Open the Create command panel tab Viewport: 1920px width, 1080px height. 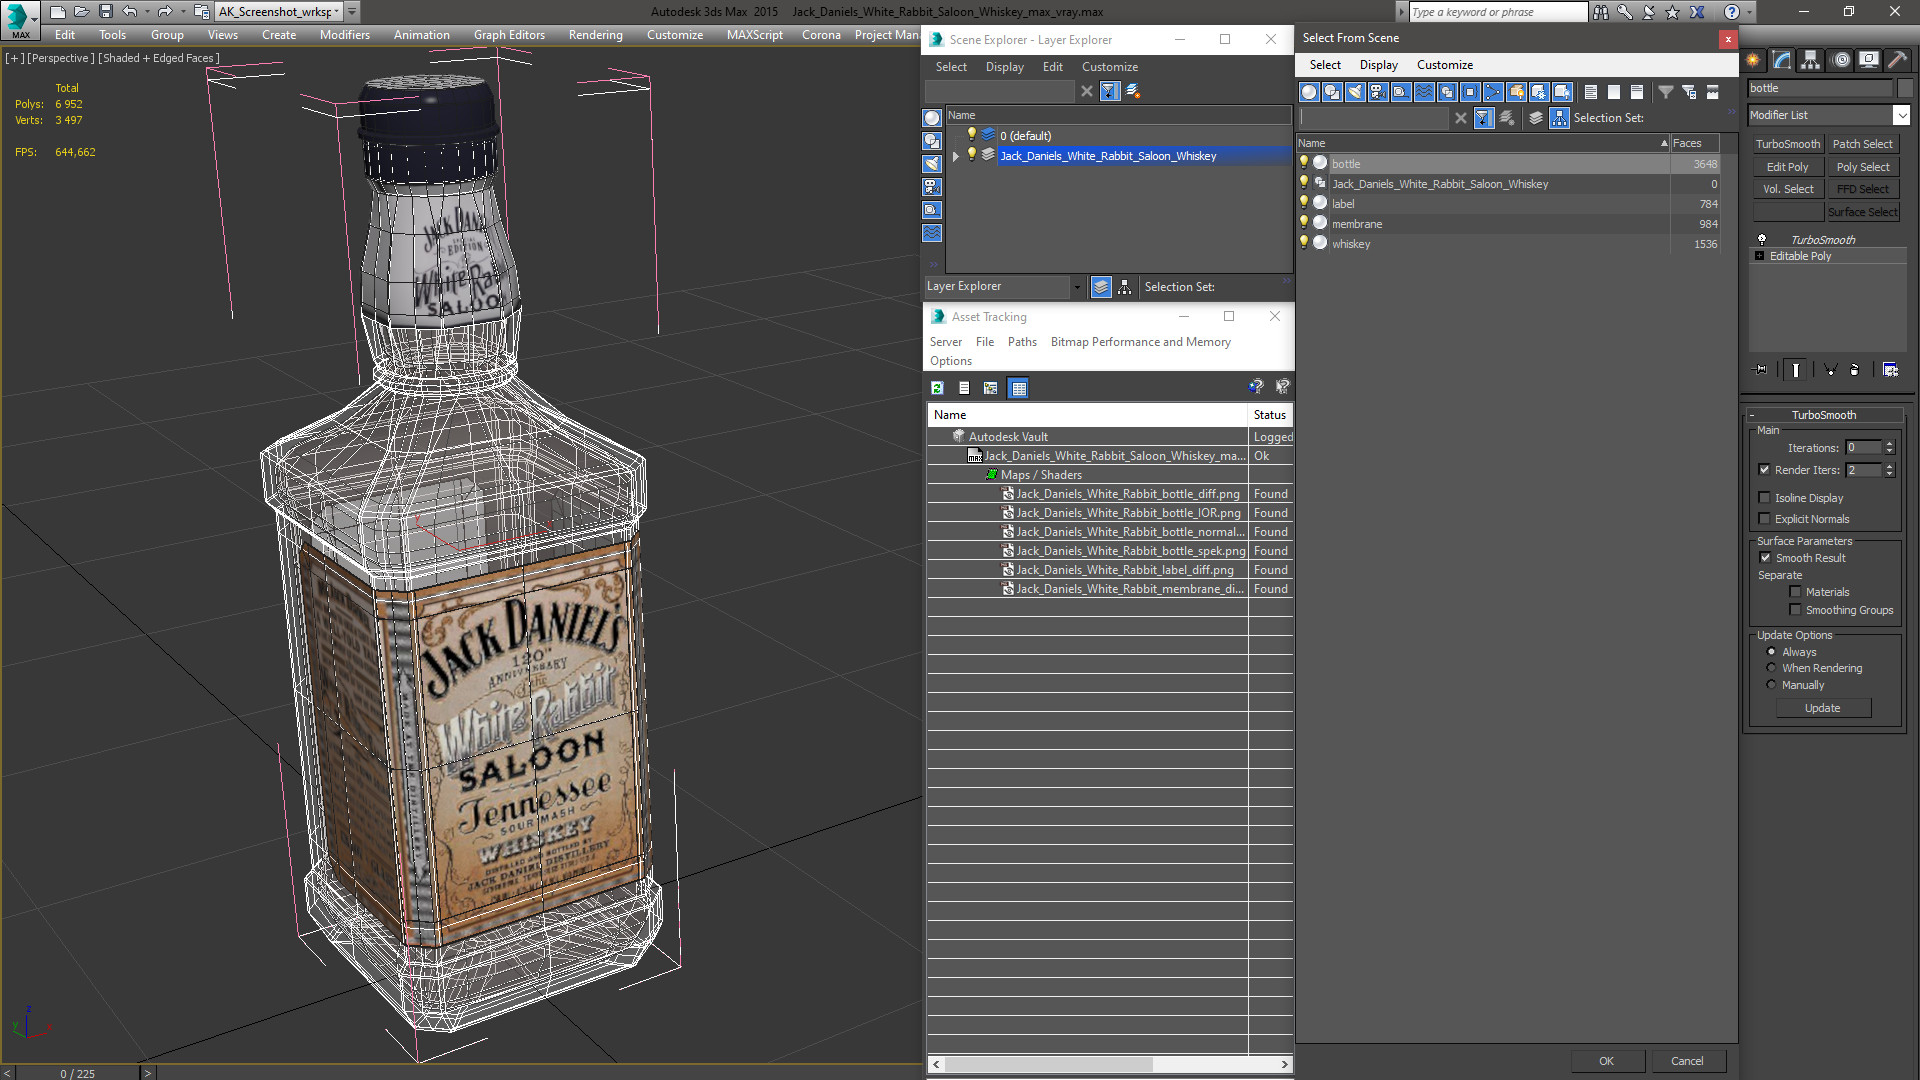(x=1753, y=60)
